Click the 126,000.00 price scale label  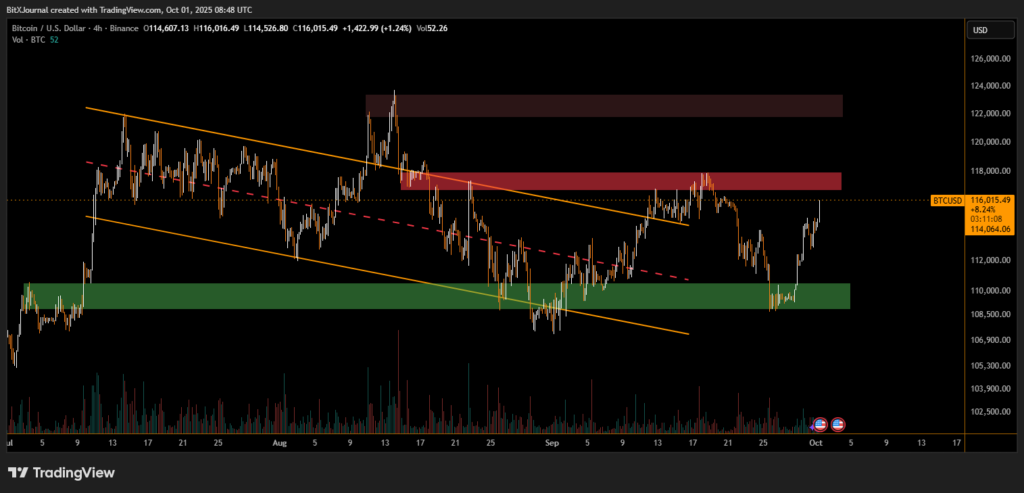pyautogui.click(x=992, y=58)
